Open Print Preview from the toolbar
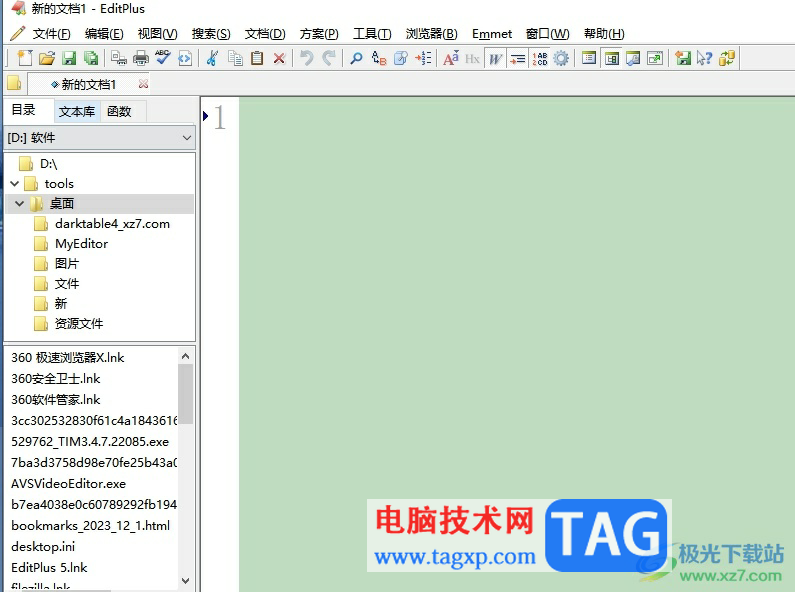795x592 pixels. pos(119,58)
